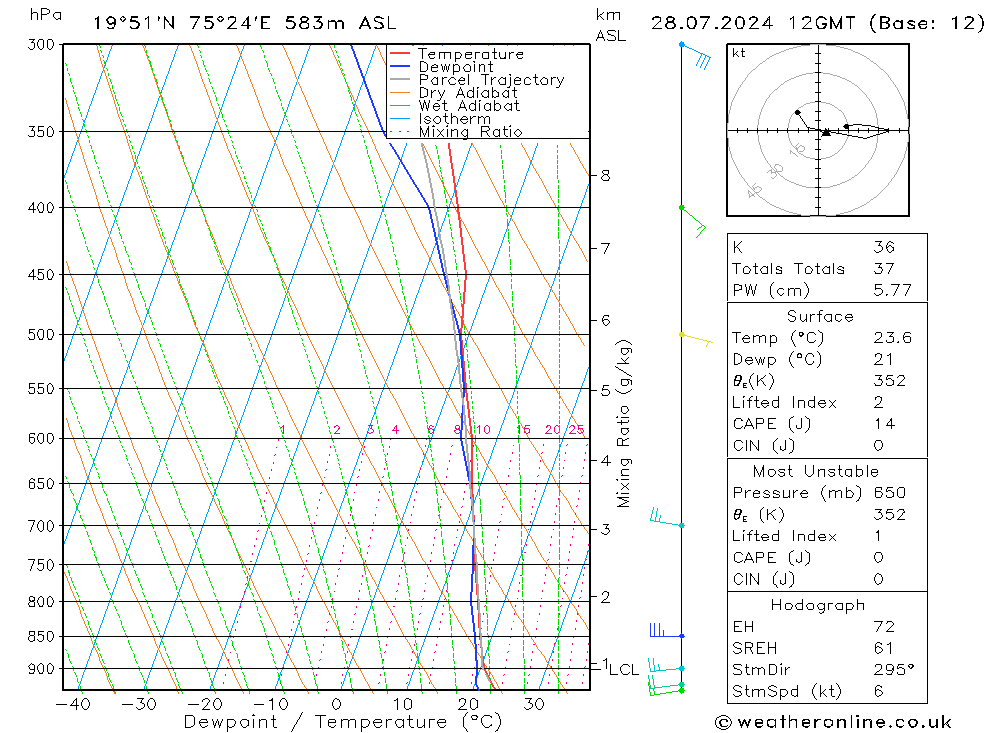Open the hodograph wind plot
The height and width of the screenshot is (733, 1000).
click(x=818, y=130)
